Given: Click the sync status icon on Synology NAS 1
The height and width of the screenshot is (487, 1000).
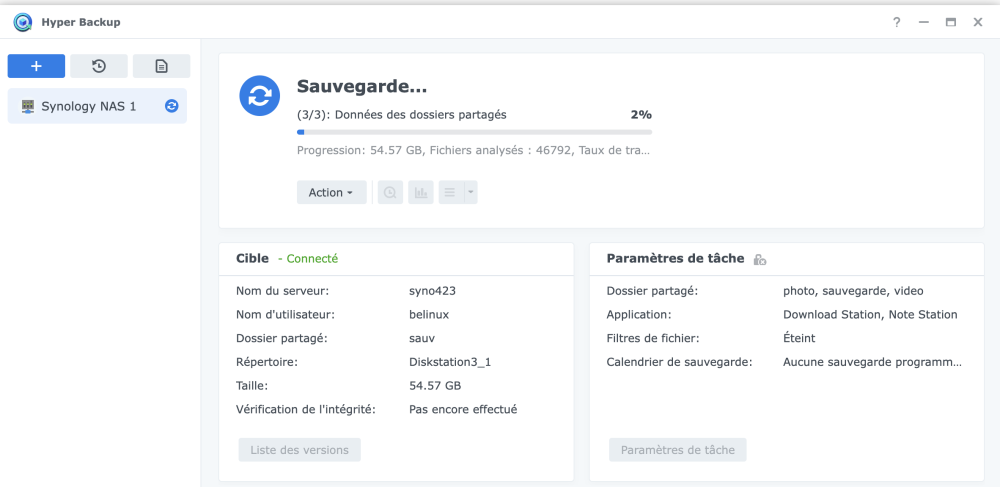Looking at the screenshot, I should (172, 106).
